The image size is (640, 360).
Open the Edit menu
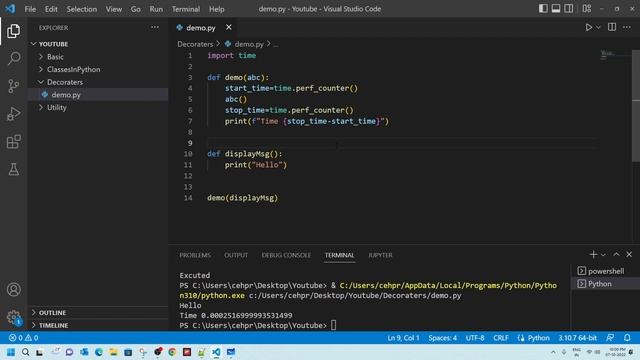point(51,9)
